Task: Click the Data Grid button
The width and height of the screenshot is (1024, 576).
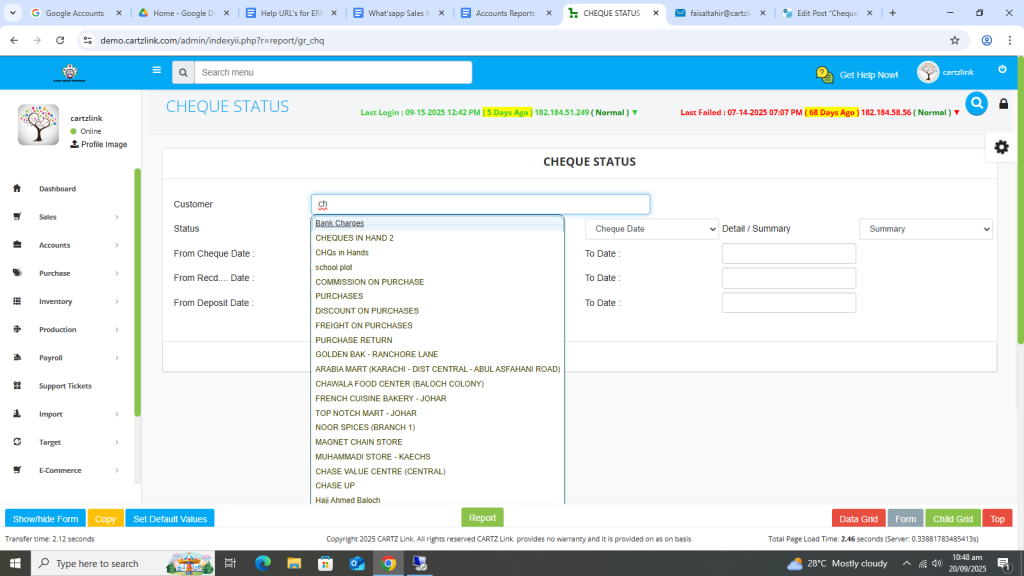Action: click(x=858, y=519)
